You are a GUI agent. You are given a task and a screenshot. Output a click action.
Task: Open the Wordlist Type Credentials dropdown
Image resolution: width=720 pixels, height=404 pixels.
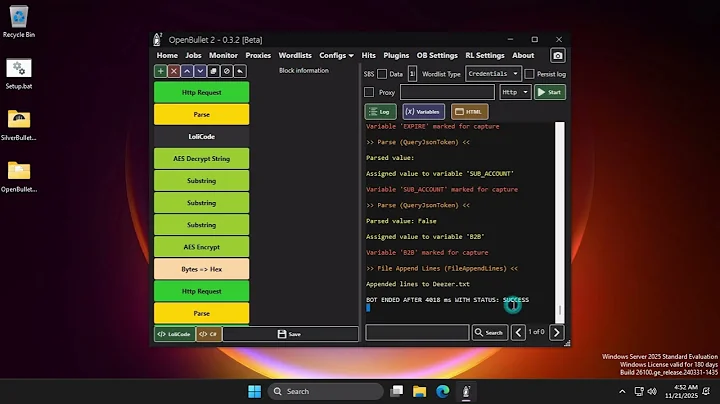(x=493, y=74)
